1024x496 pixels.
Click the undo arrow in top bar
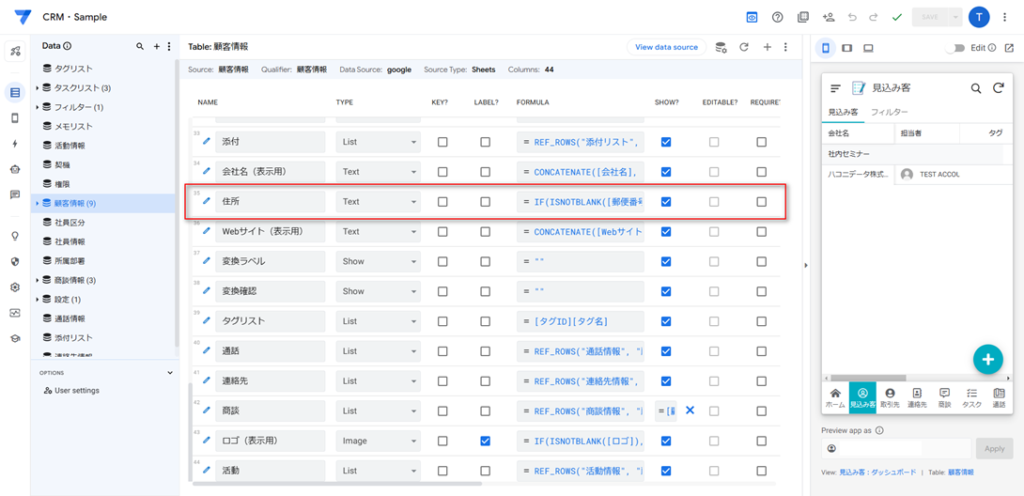pos(852,18)
